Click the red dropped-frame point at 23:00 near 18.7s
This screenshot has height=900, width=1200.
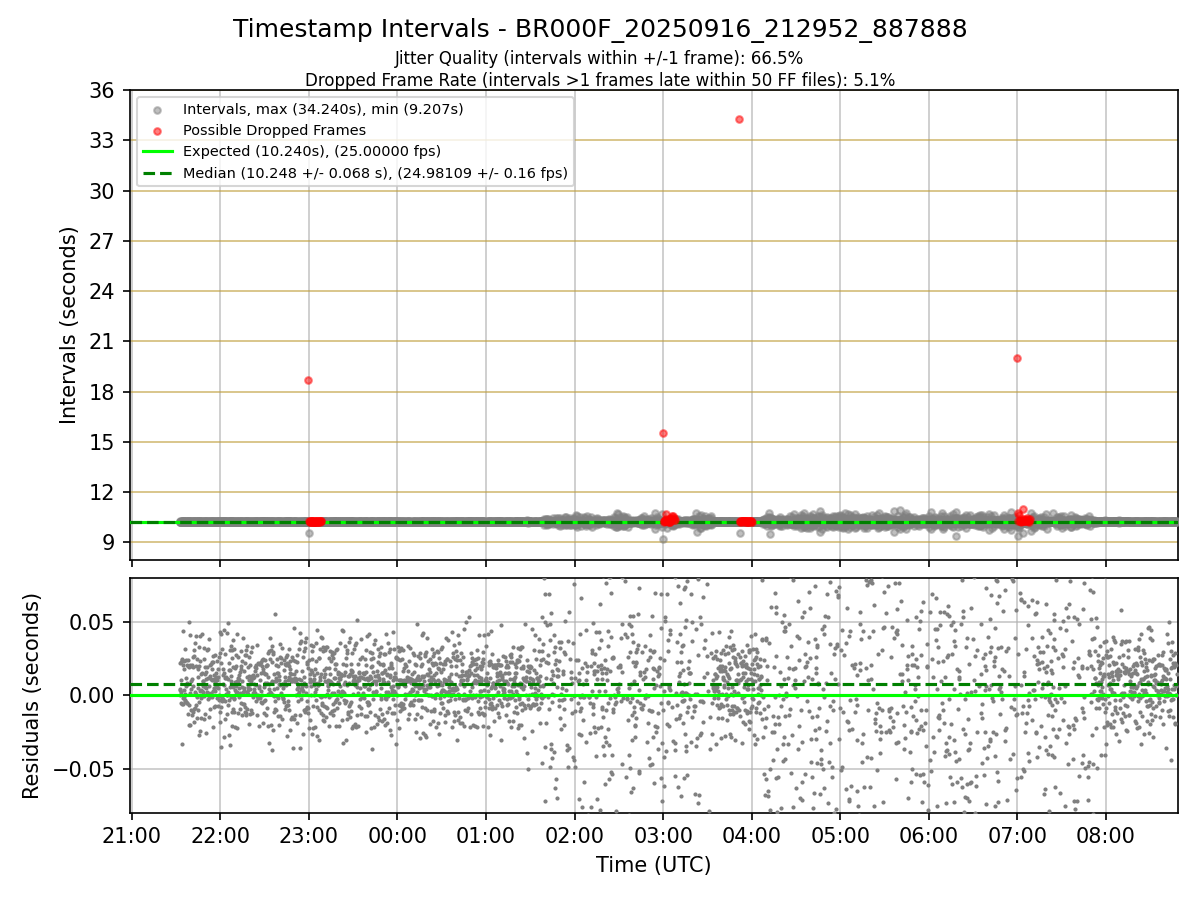[x=308, y=380]
